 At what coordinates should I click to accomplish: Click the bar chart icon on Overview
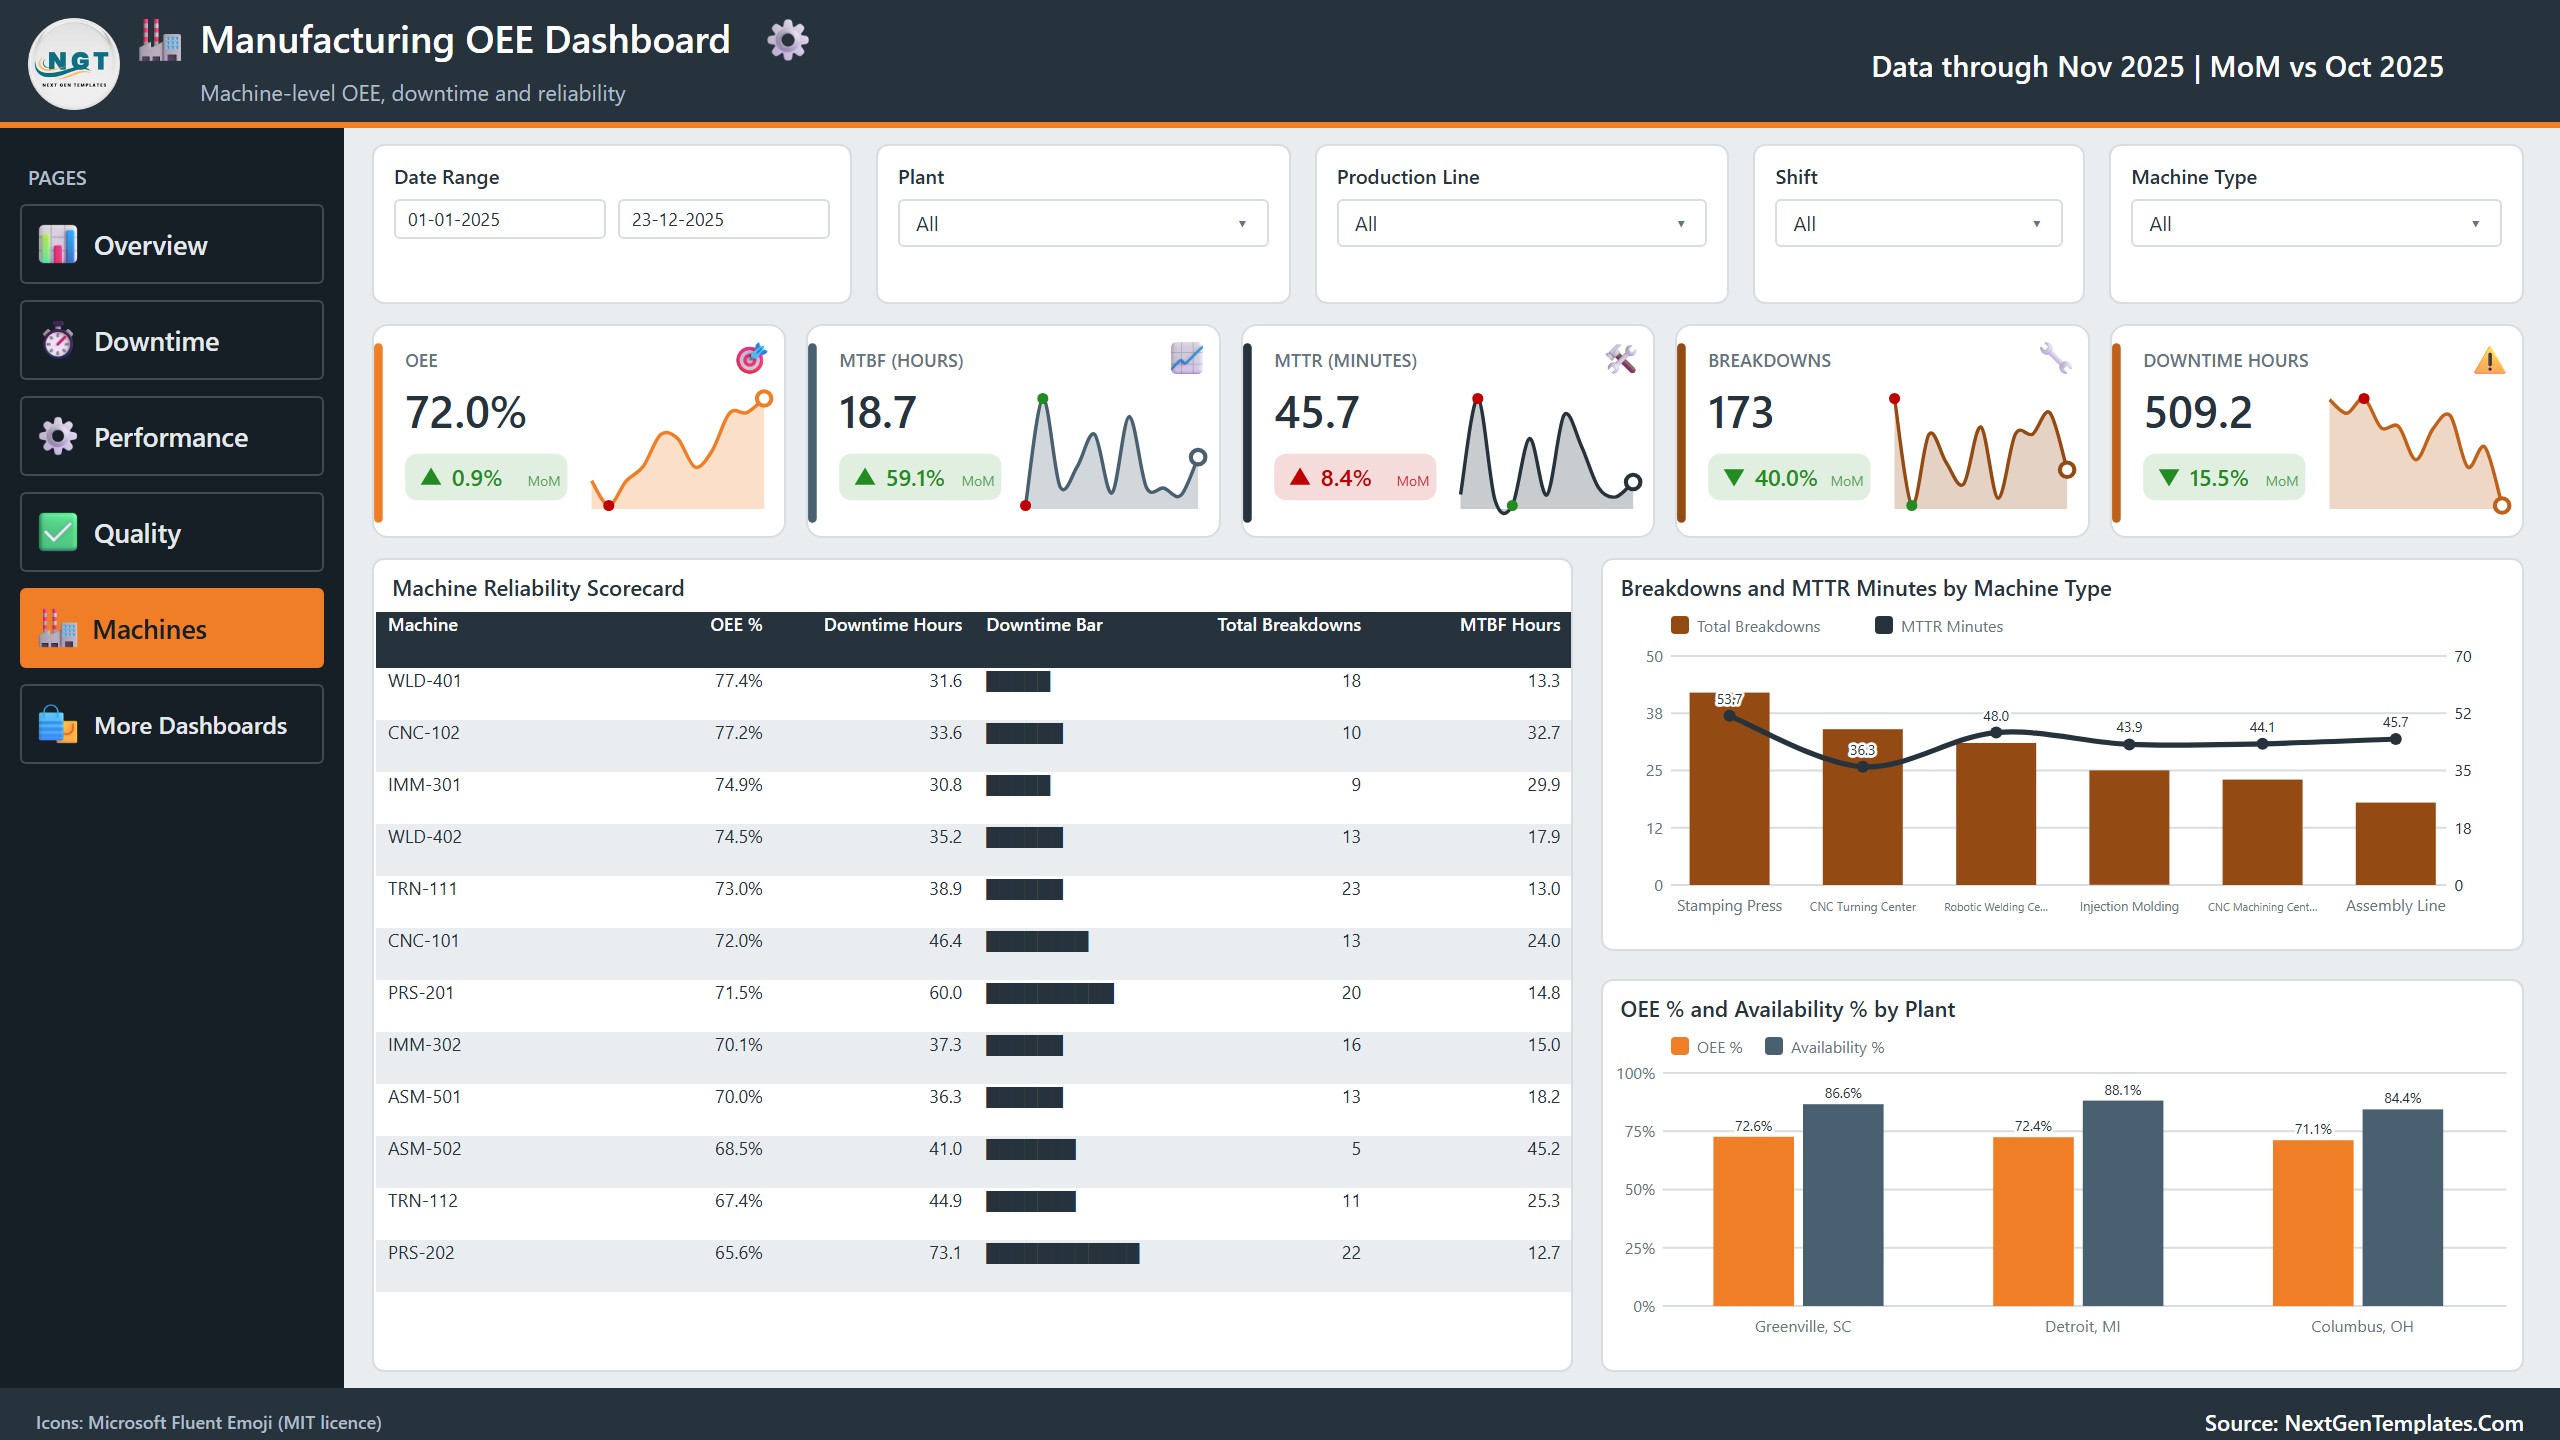pyautogui.click(x=58, y=245)
